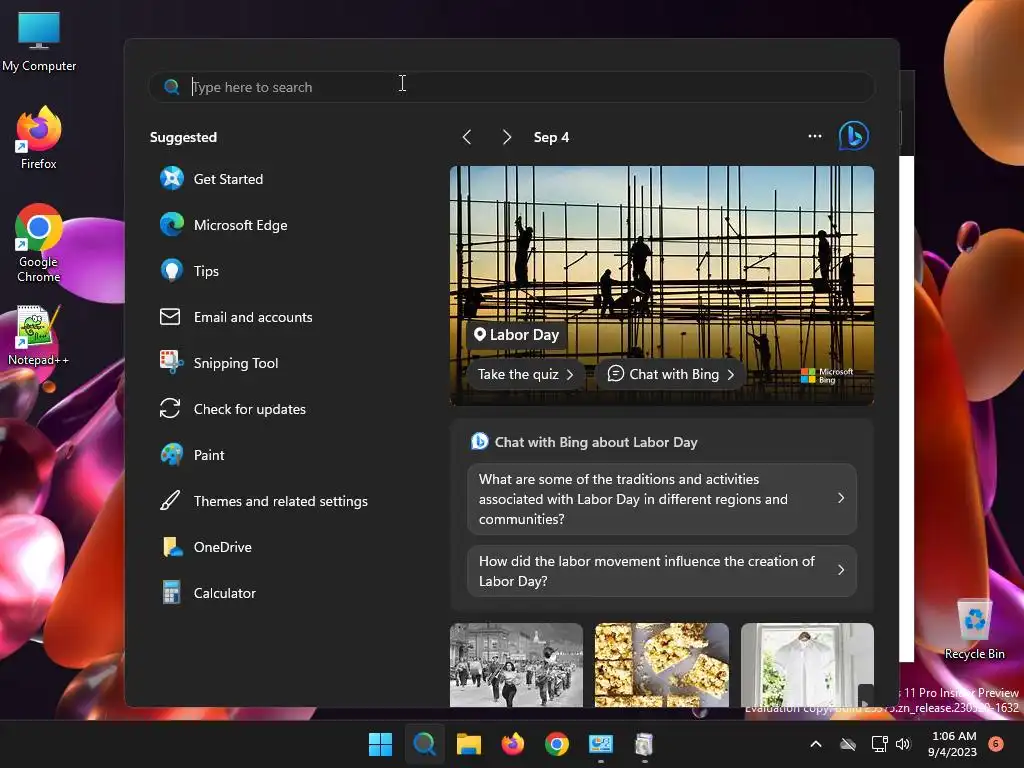This screenshot has width=1024, height=768.
Task: Open the popcorn bars thumbnail
Action: pos(662,665)
